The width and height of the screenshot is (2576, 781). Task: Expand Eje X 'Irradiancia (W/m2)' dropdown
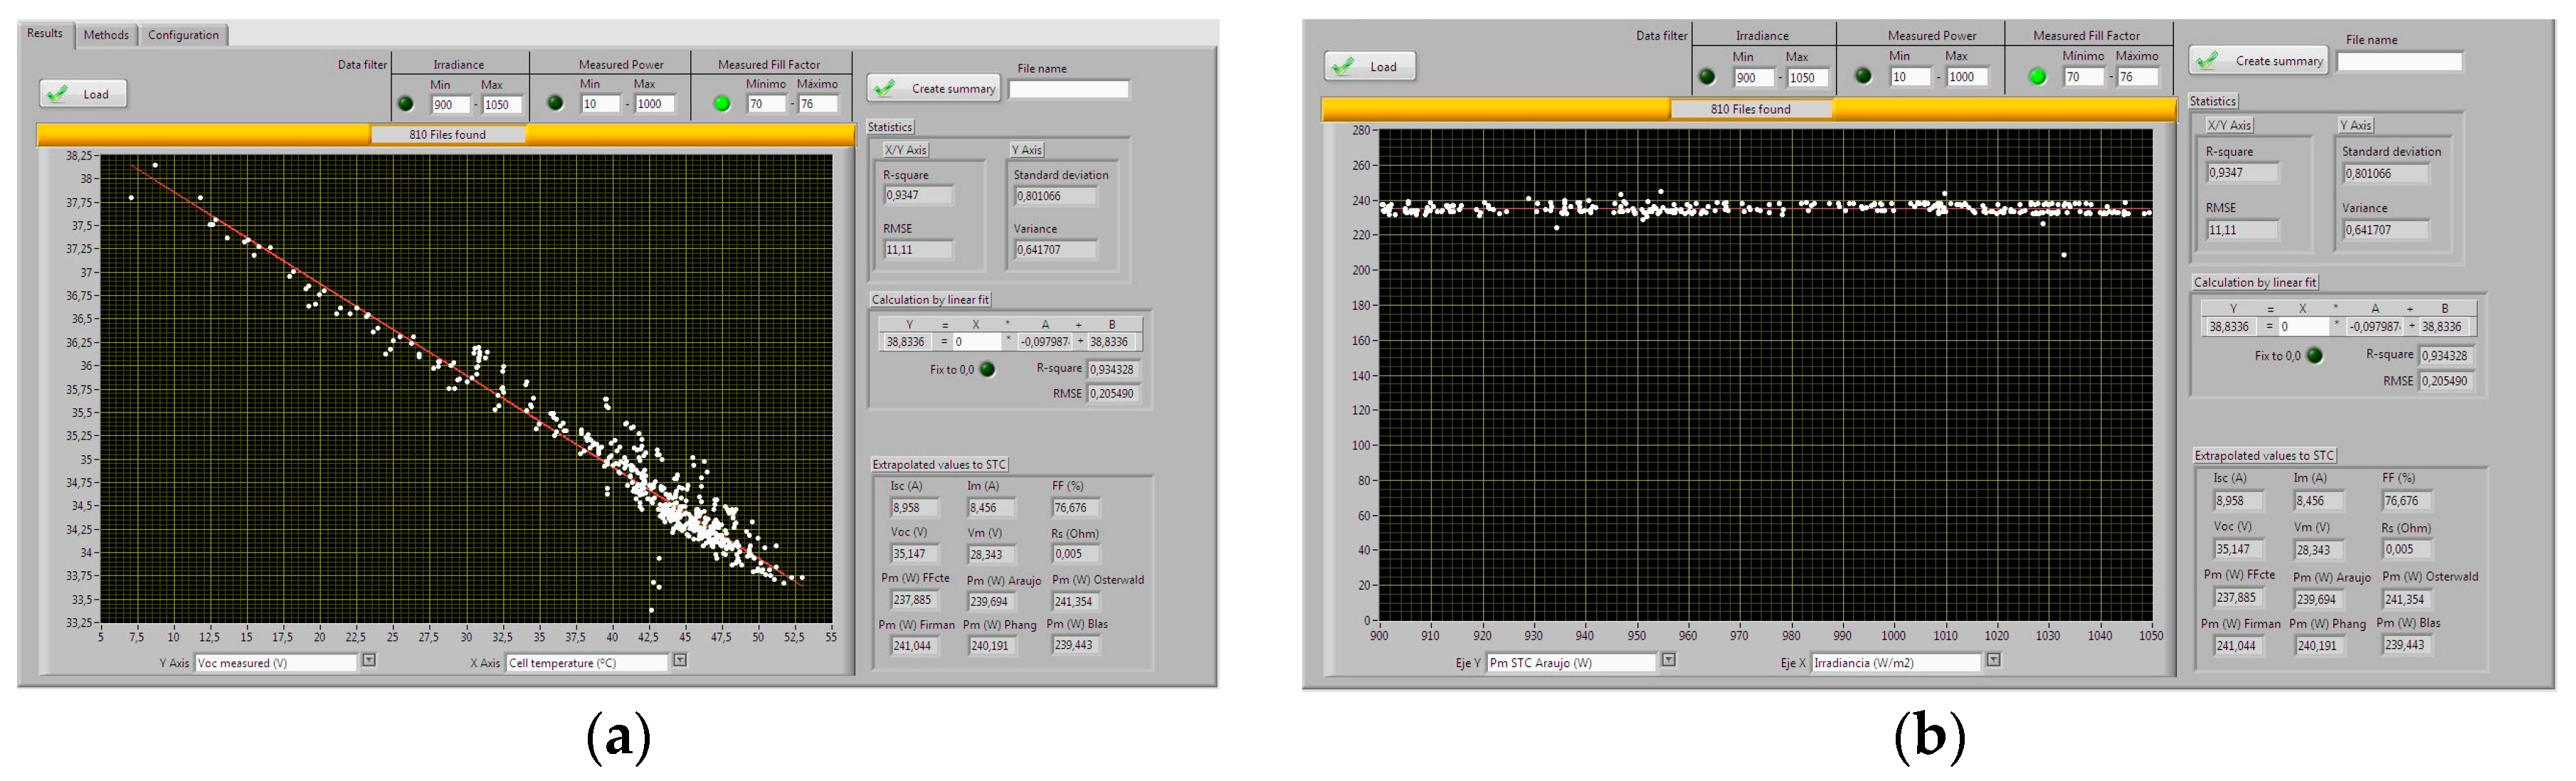pyautogui.click(x=1993, y=660)
